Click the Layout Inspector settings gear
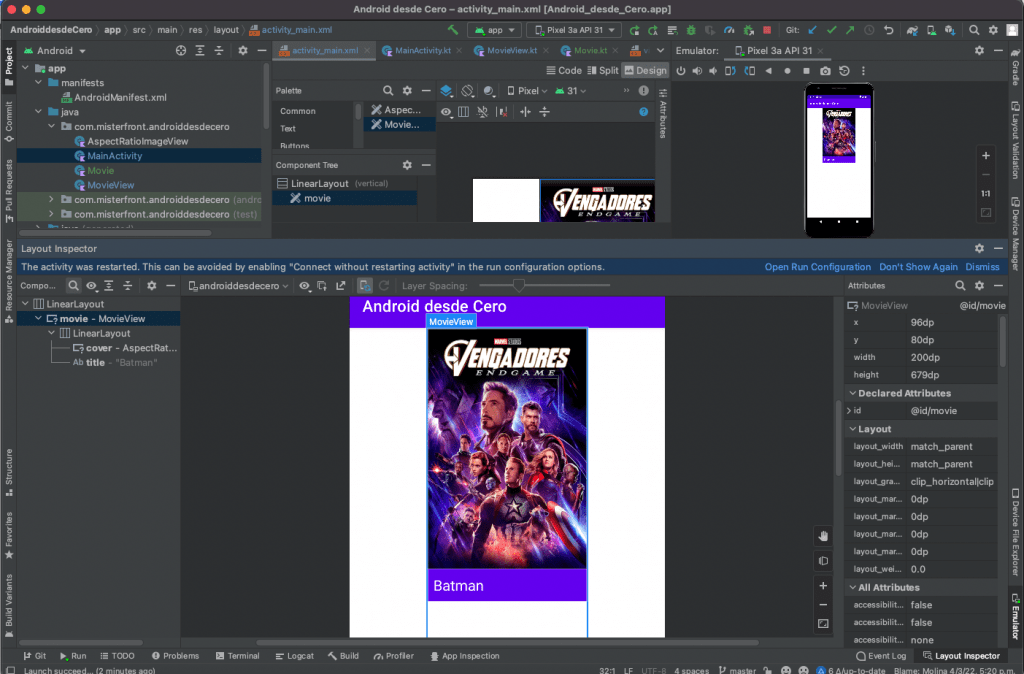The image size is (1024, 674). pos(979,248)
